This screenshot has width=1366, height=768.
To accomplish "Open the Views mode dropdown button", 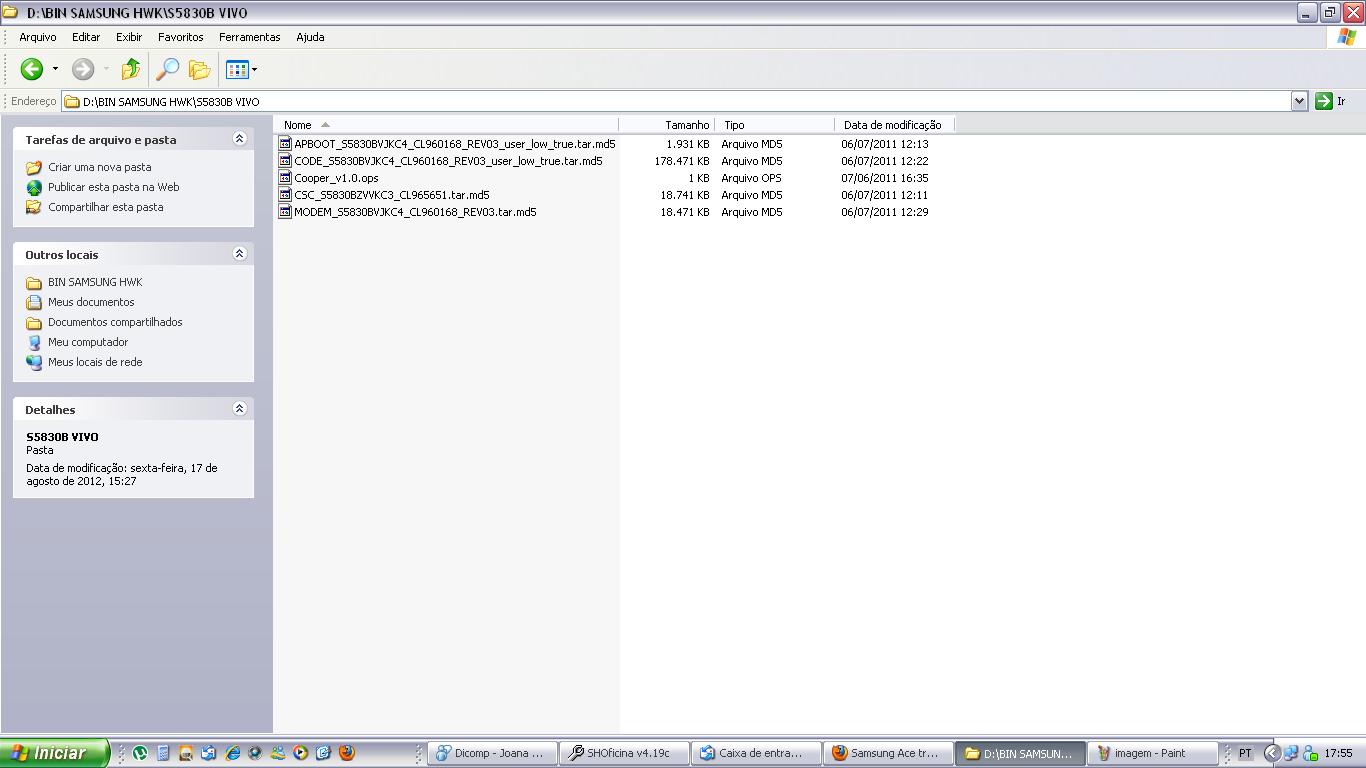I will (x=241, y=69).
